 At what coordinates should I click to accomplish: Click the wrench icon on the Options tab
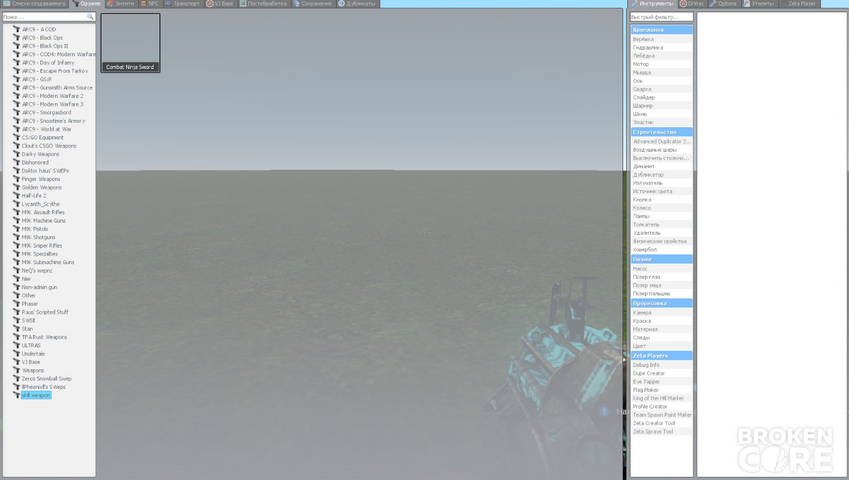tap(713, 3)
